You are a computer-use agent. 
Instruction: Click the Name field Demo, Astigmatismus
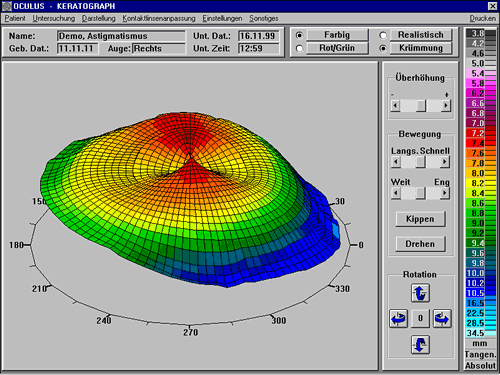121,36
